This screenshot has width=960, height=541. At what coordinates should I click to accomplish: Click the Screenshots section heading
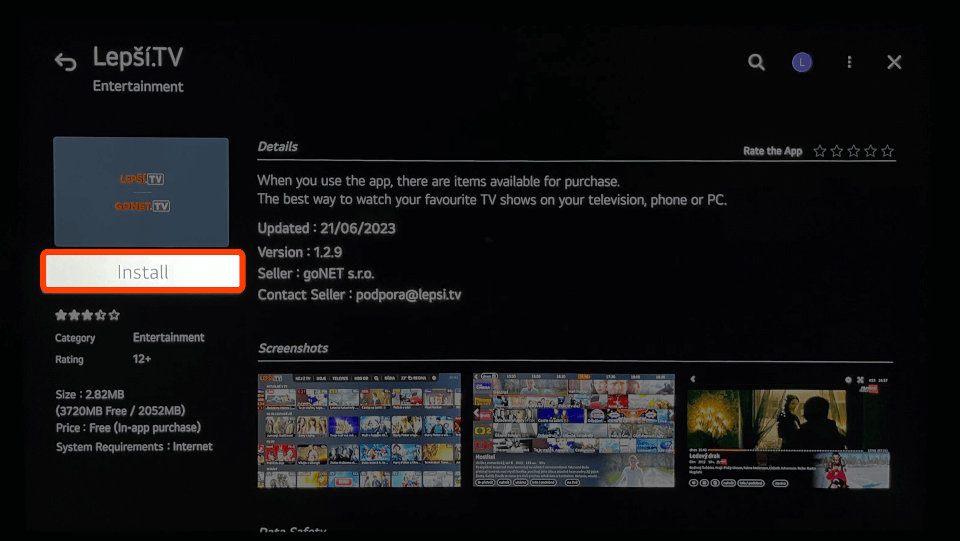point(293,348)
